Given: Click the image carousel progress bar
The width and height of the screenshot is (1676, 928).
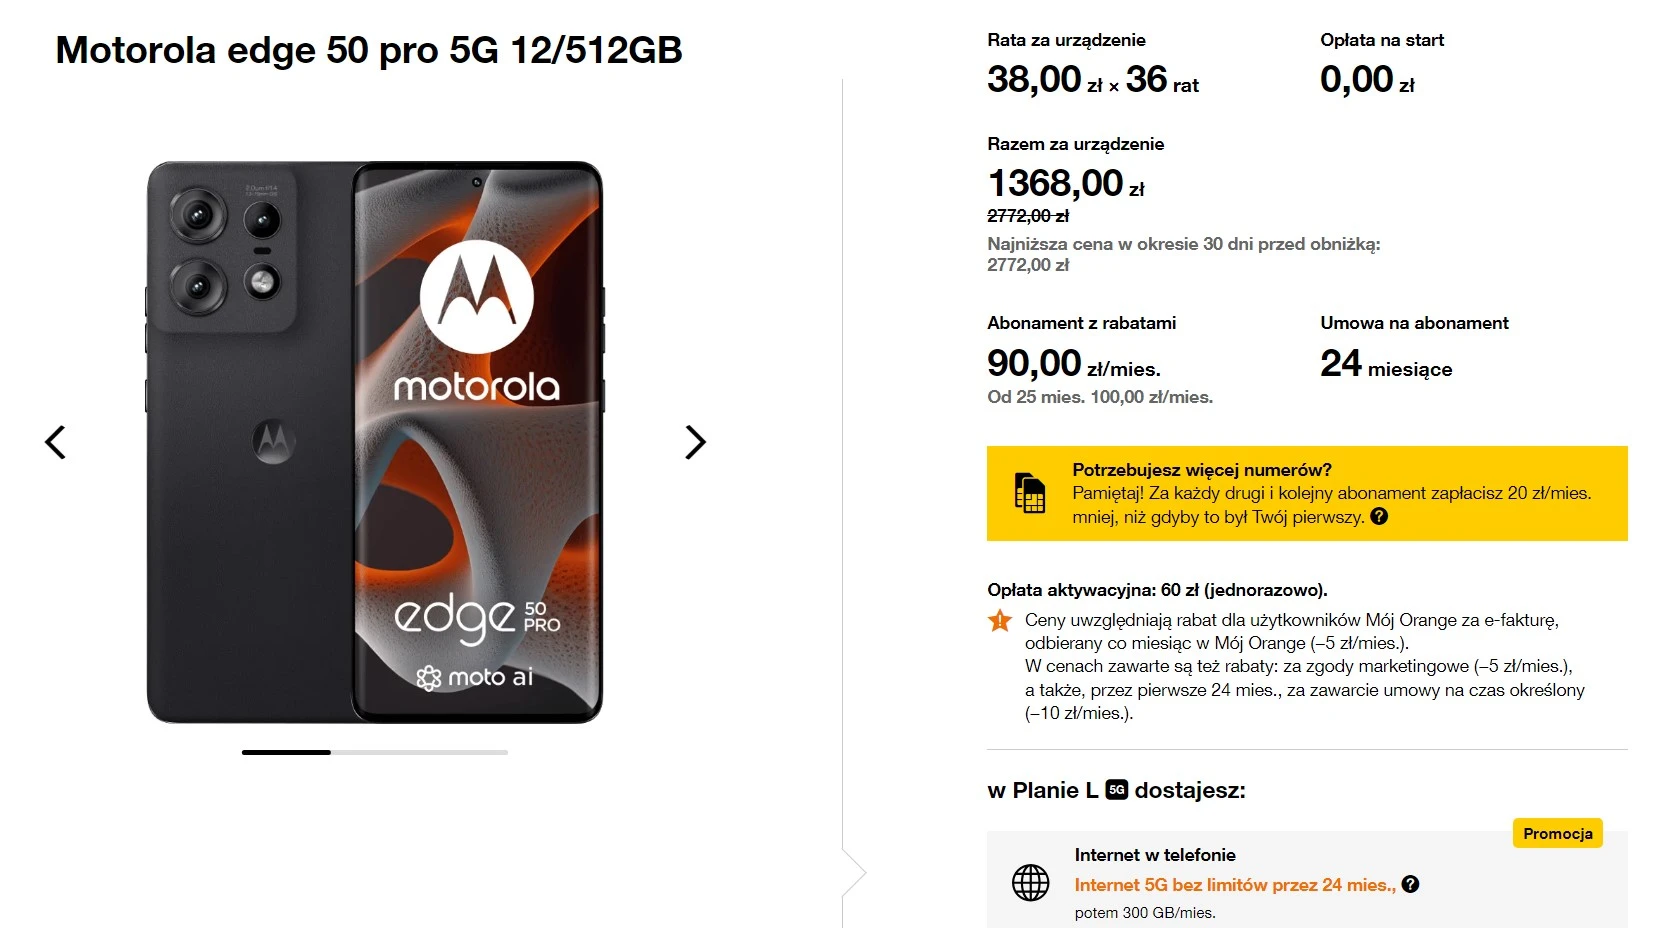Looking at the screenshot, I should [x=375, y=752].
